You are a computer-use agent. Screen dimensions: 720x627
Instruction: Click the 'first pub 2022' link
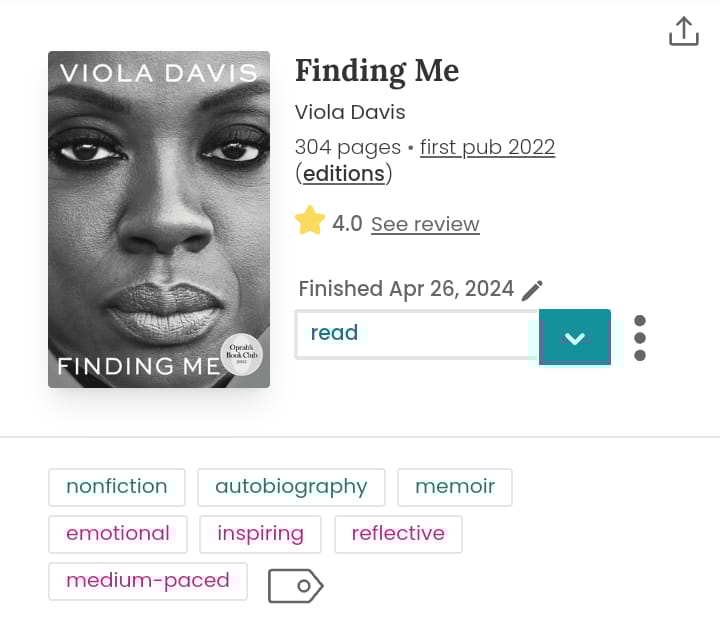[x=487, y=147]
